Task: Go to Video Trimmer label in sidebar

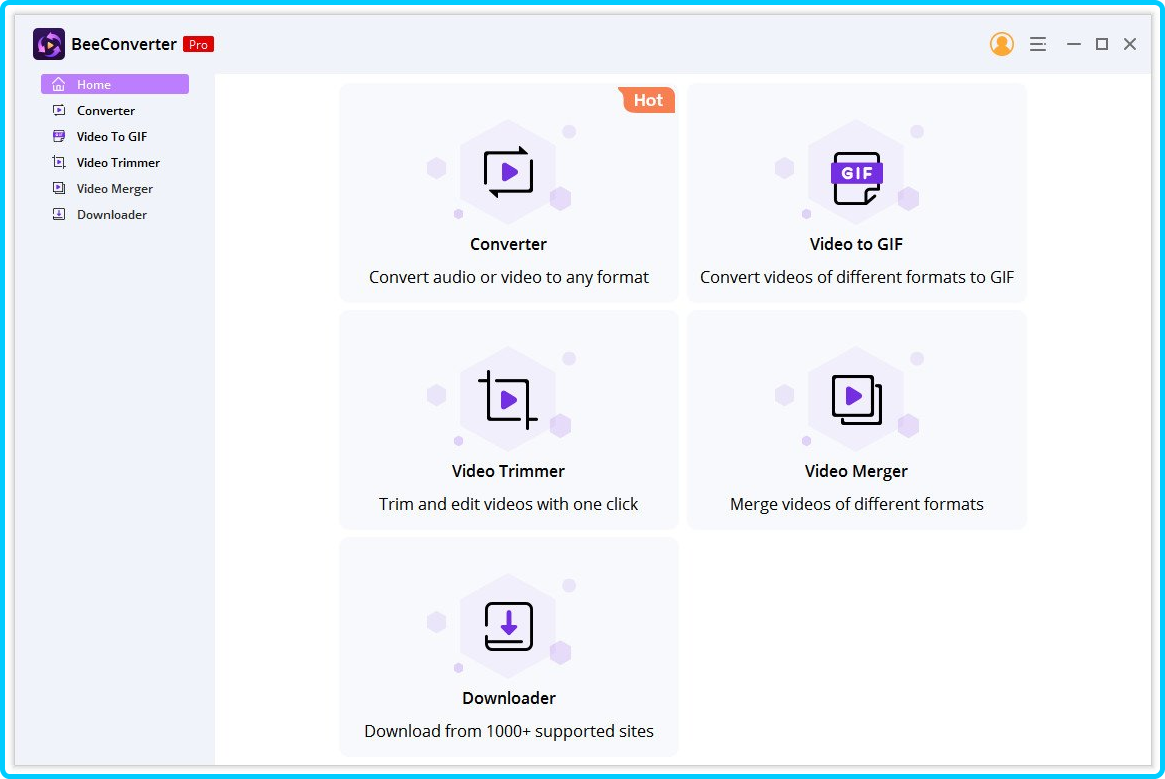Action: pos(118,162)
